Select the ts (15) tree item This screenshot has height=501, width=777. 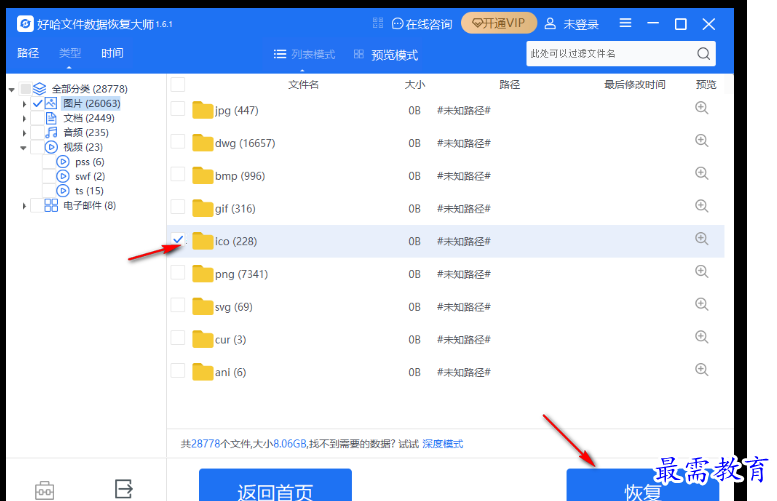(89, 191)
